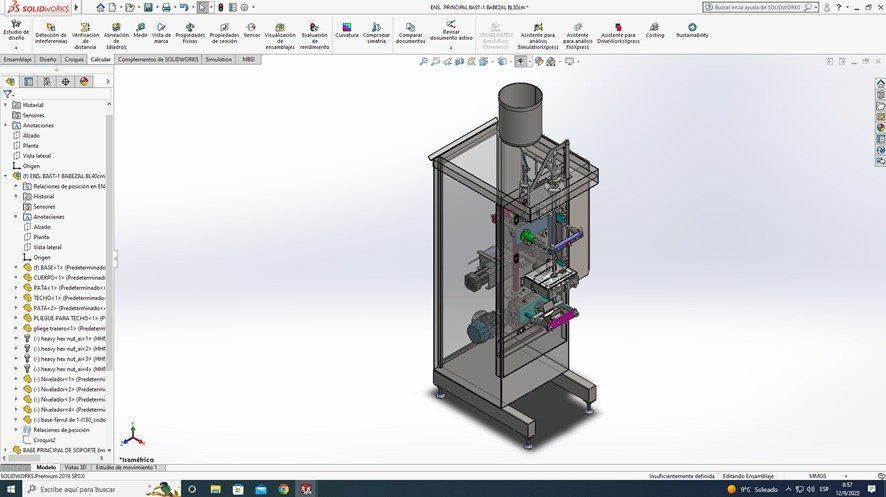
Task: Expand Relaciones de posición en EN node
Action: coord(16,186)
